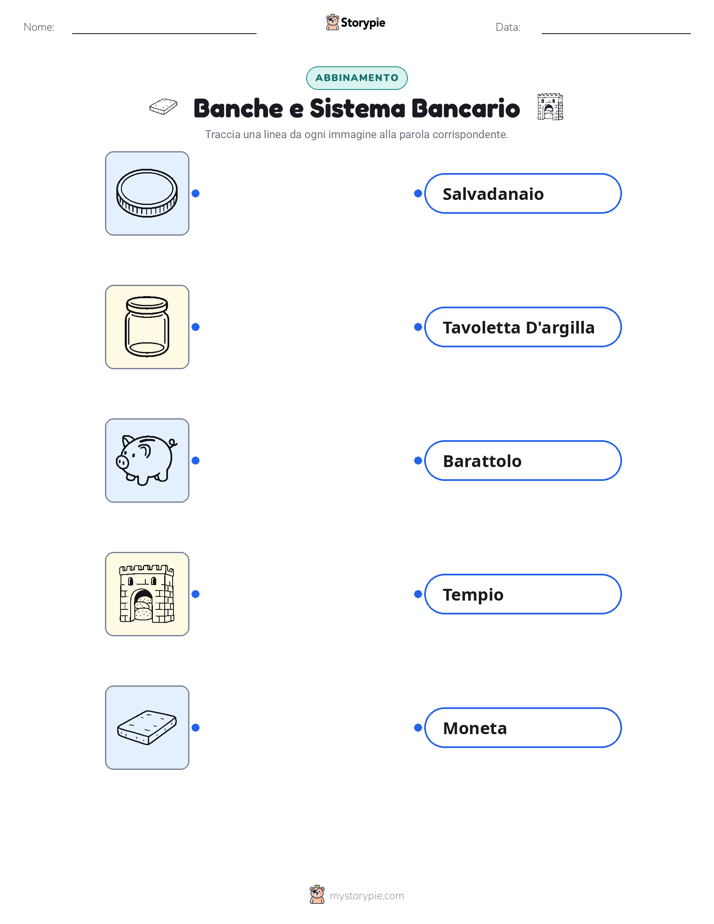Select the Salvadanaio word box
The height and width of the screenshot is (924, 714).
[x=523, y=193]
